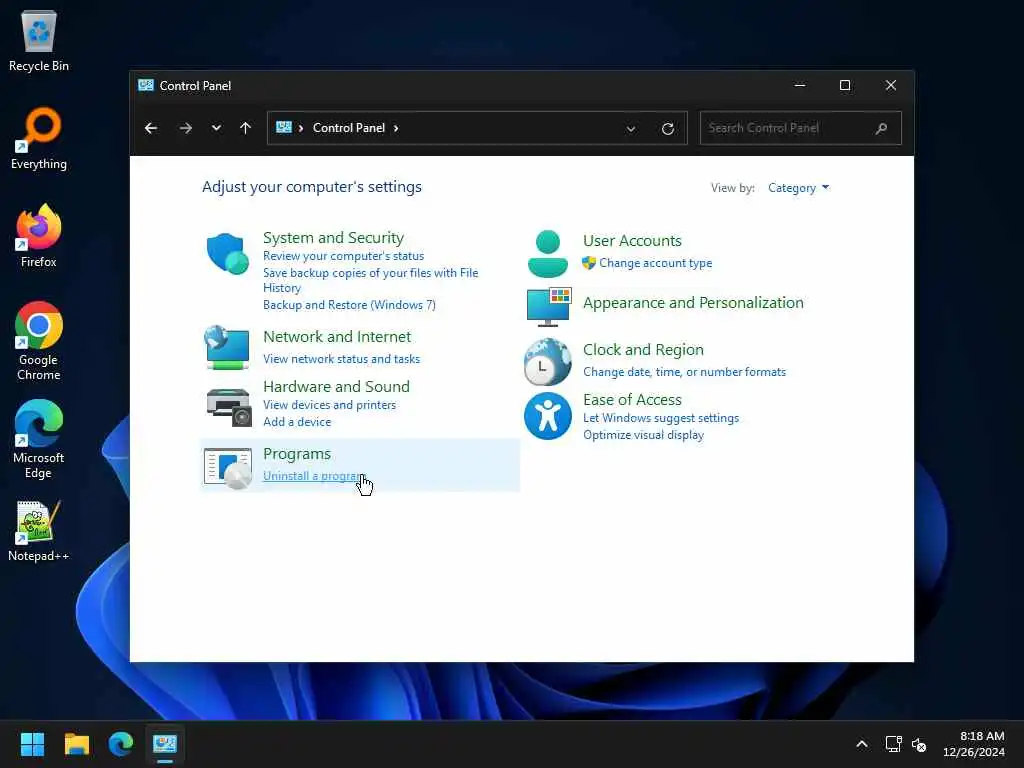1024x768 pixels.
Task: Click Let Windows suggest settings
Action: point(661,418)
